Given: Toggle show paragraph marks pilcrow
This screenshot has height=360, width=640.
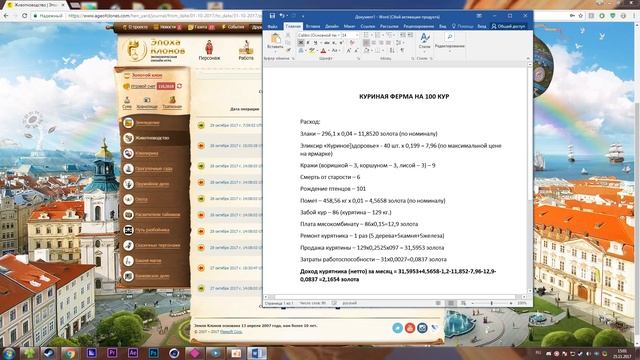Looking at the screenshot, I should coord(402,50).
